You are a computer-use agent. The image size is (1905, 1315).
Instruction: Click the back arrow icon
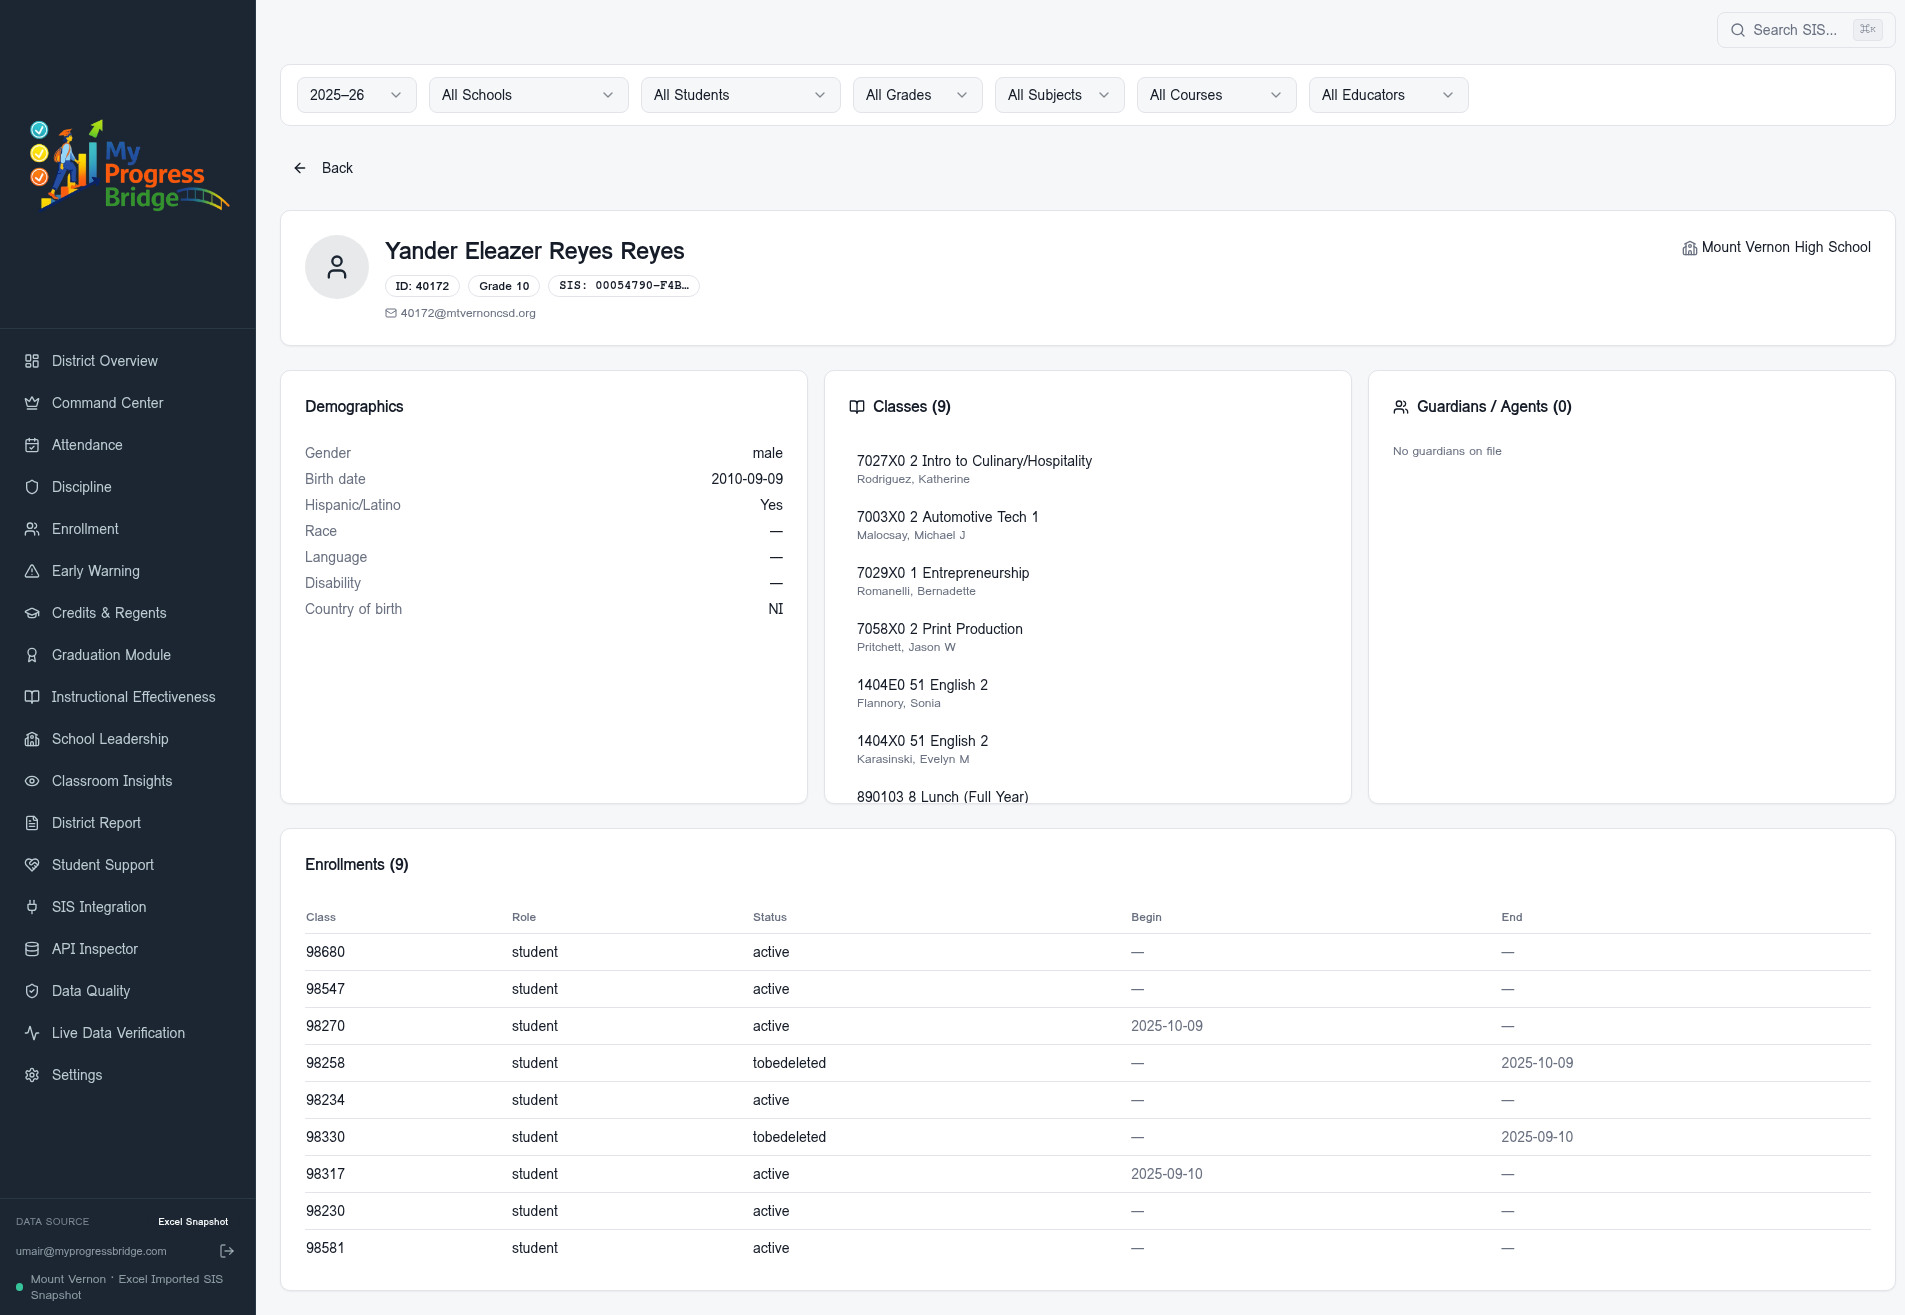click(x=300, y=168)
